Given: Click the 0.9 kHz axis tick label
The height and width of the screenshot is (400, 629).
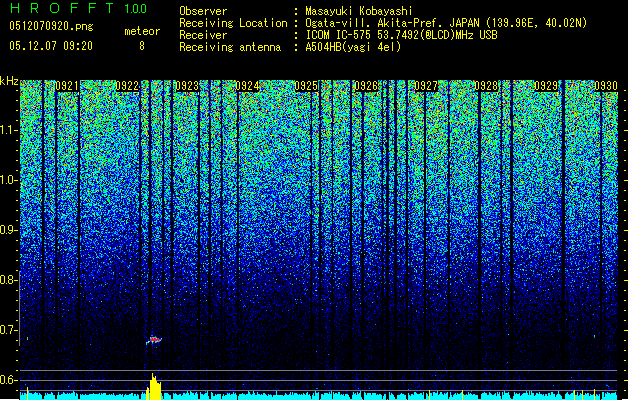Looking at the screenshot, I should pyautogui.click(x=8, y=230).
